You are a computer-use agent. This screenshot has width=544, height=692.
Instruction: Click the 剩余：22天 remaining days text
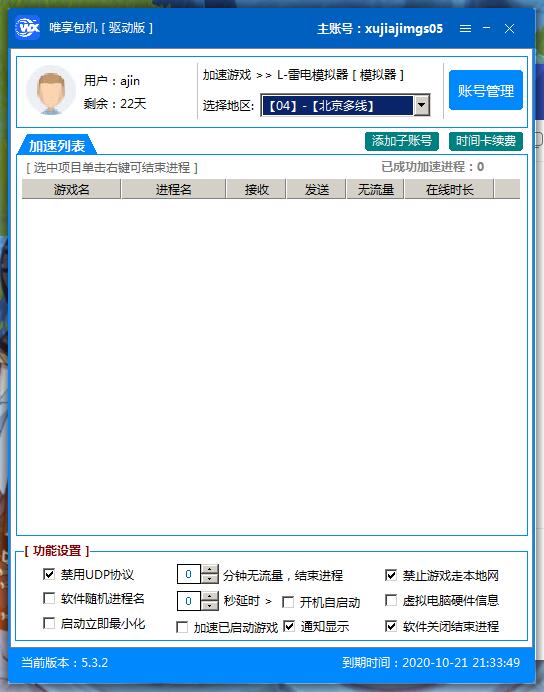point(115,104)
